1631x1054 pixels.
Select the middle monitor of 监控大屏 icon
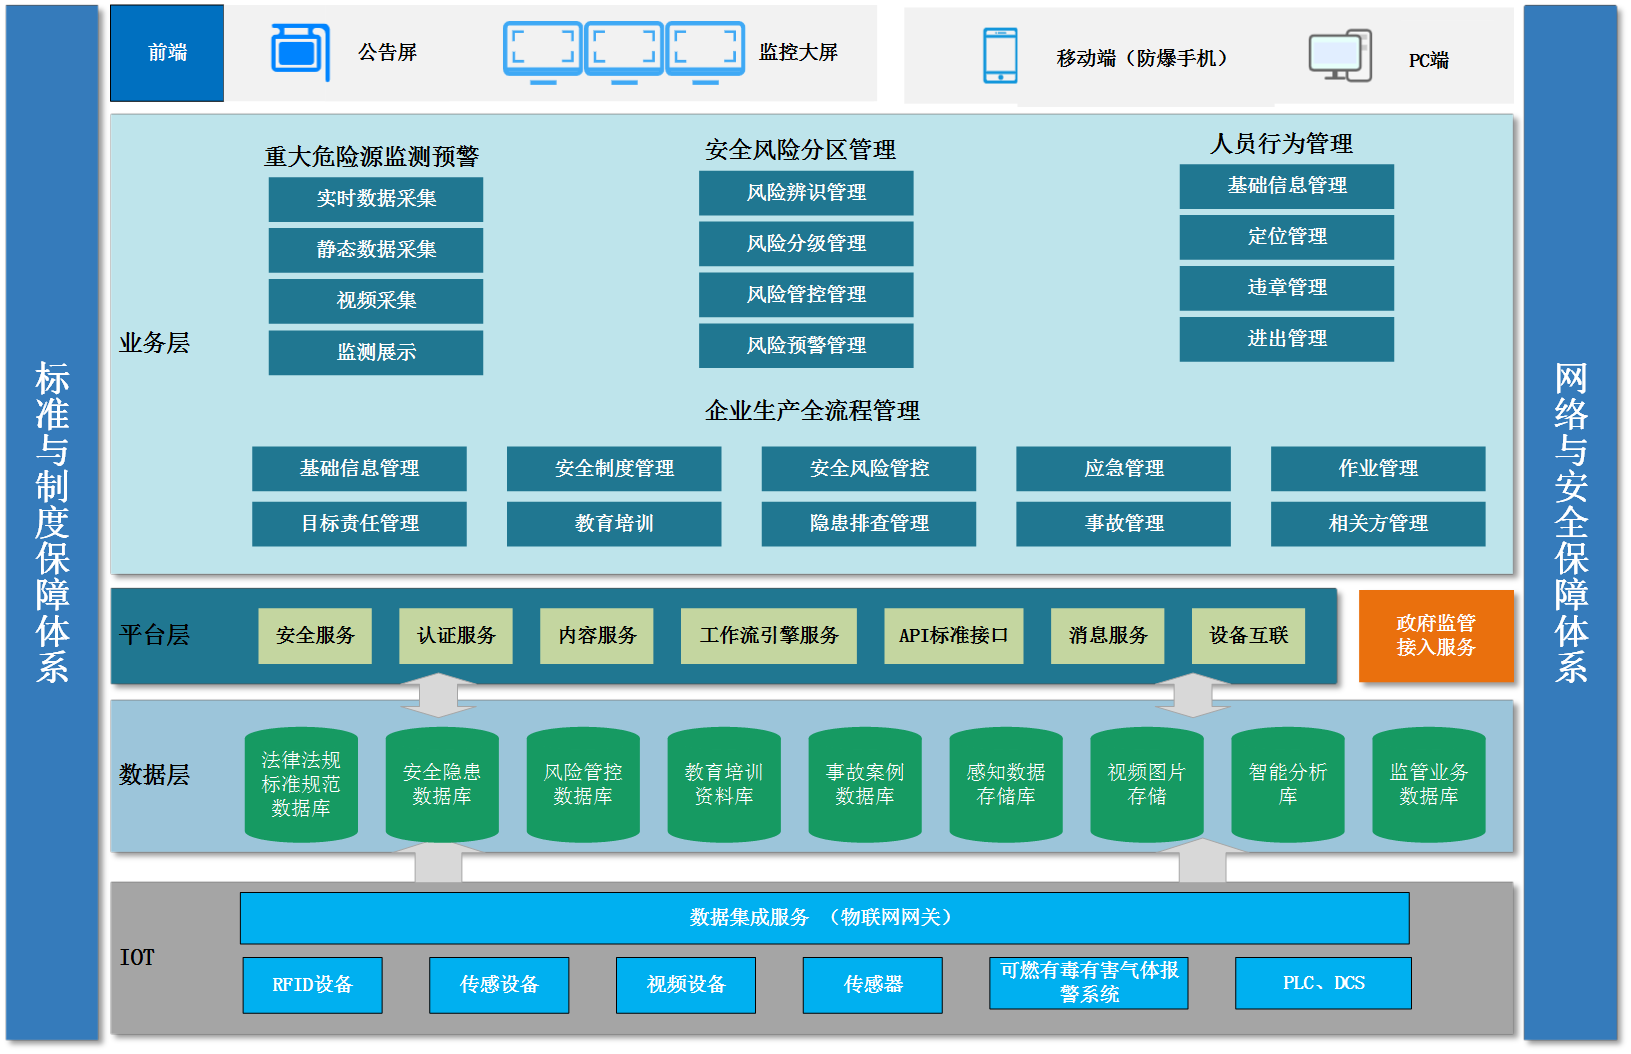point(624,51)
